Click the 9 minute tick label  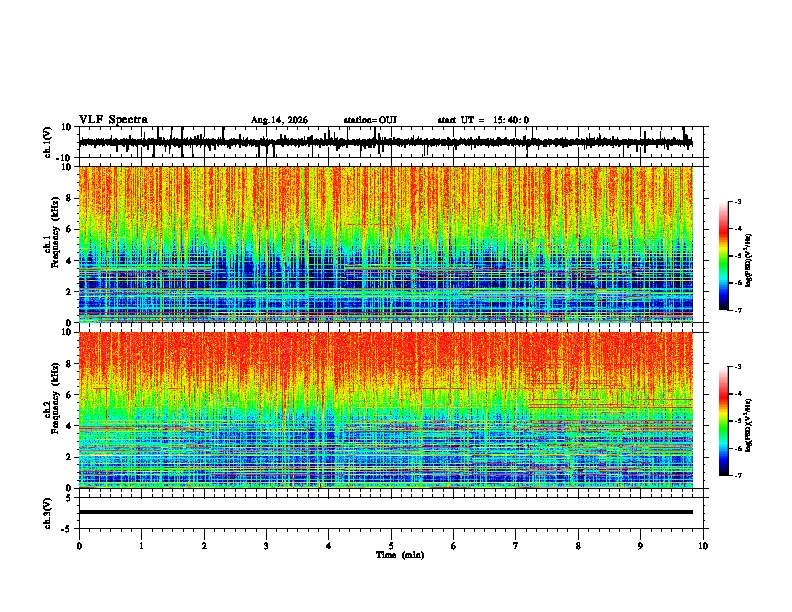coord(640,546)
